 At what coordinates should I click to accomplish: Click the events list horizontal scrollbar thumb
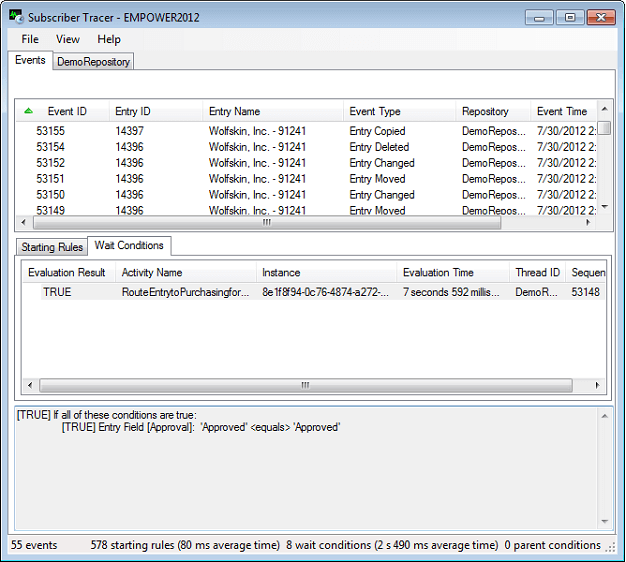267,222
